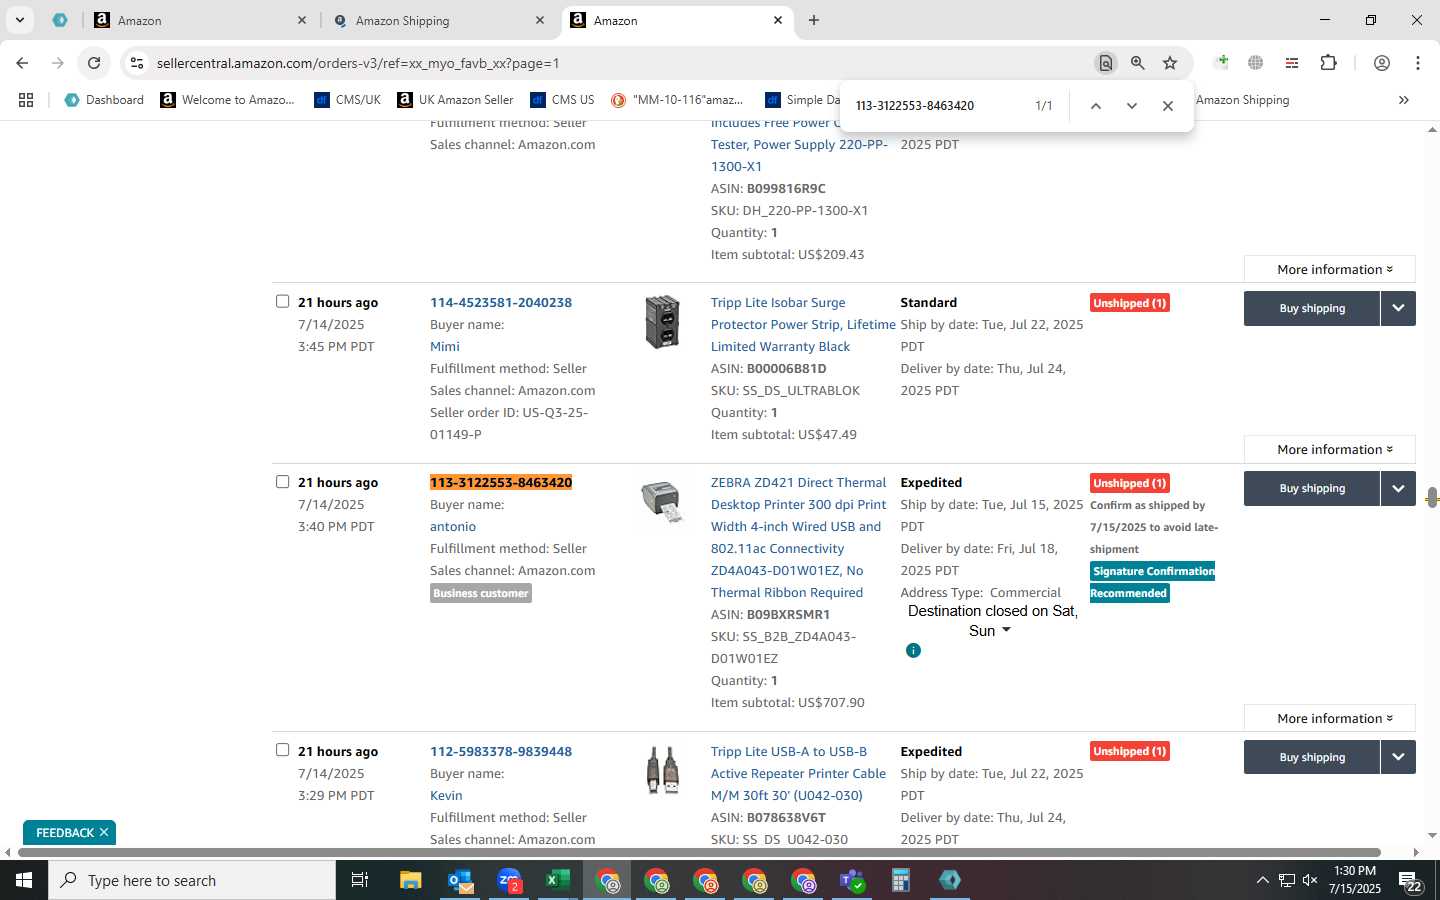The width and height of the screenshot is (1440, 900).
Task: Expand Buy shipping options for Mimi's order
Action: tap(1398, 308)
